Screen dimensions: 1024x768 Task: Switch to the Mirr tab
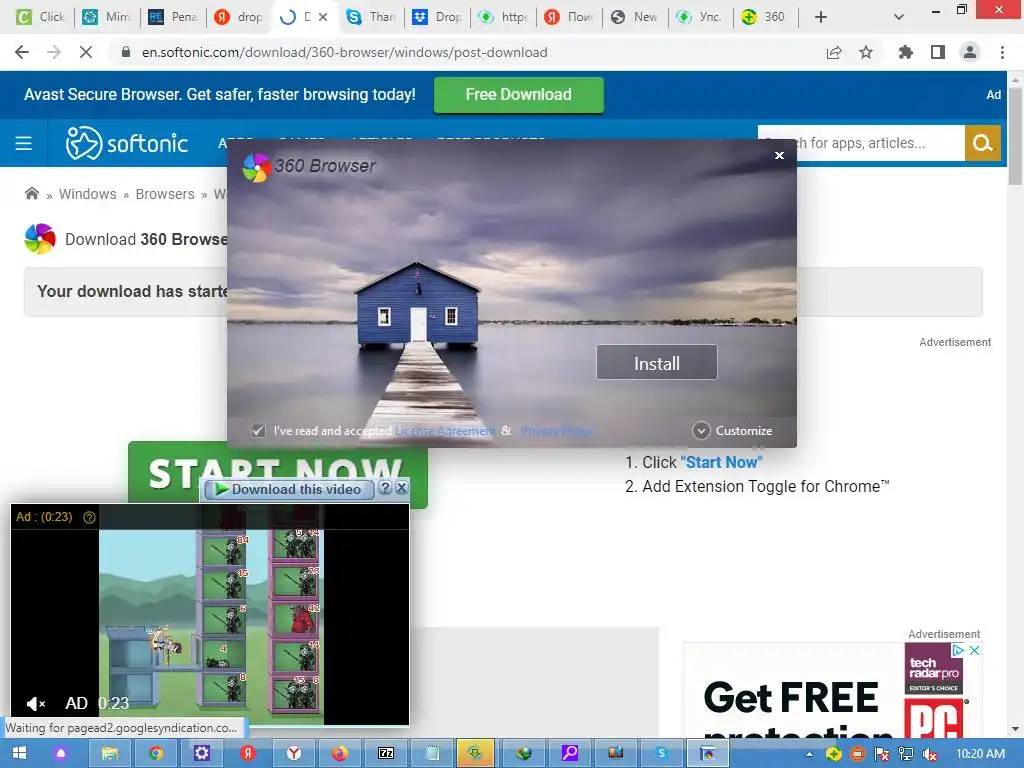pyautogui.click(x=107, y=17)
